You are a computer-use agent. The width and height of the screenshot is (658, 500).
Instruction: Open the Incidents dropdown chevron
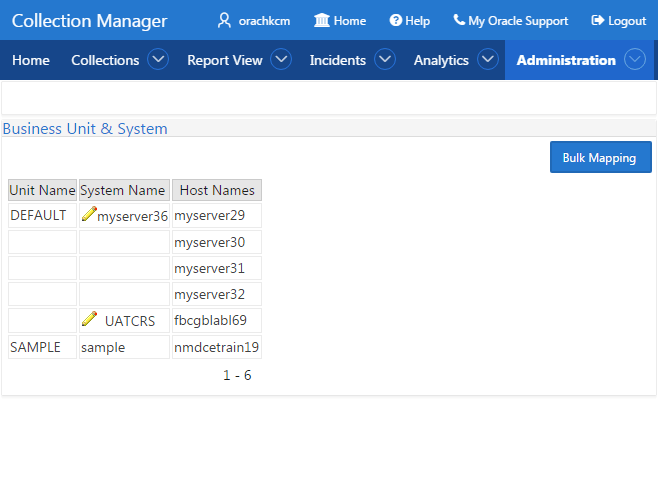tap(385, 59)
